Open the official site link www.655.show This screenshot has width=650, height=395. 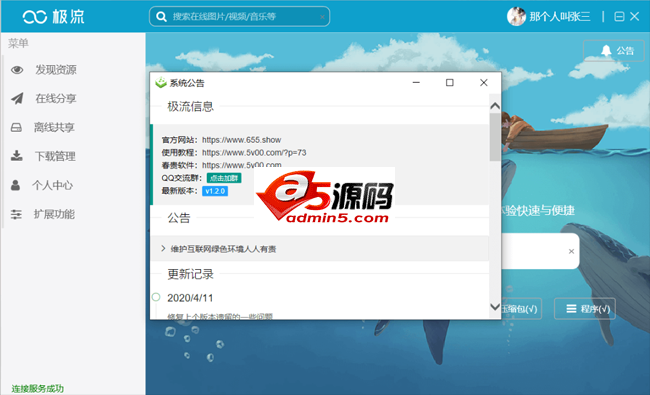[x=241, y=140]
